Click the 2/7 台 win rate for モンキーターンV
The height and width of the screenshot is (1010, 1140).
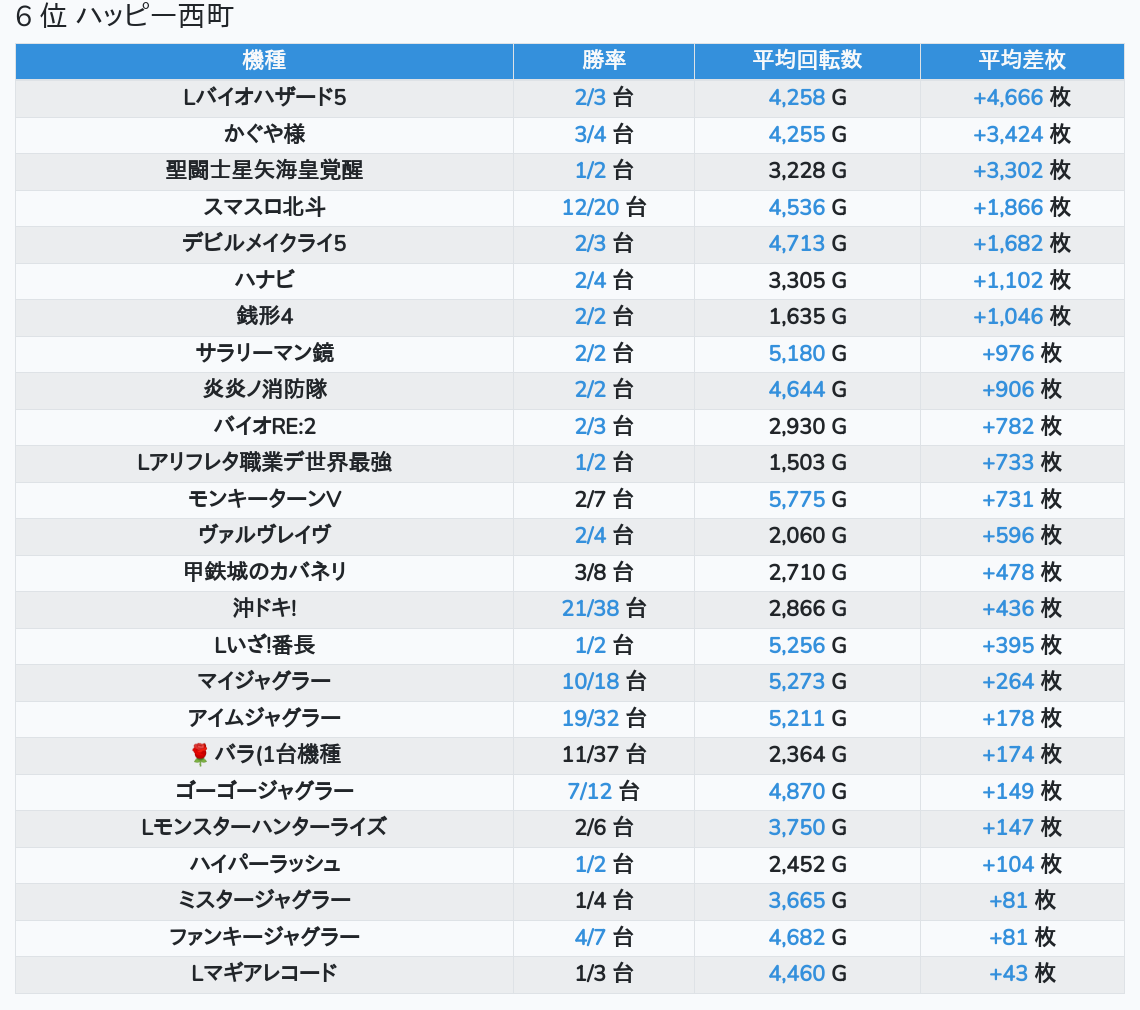(x=603, y=500)
